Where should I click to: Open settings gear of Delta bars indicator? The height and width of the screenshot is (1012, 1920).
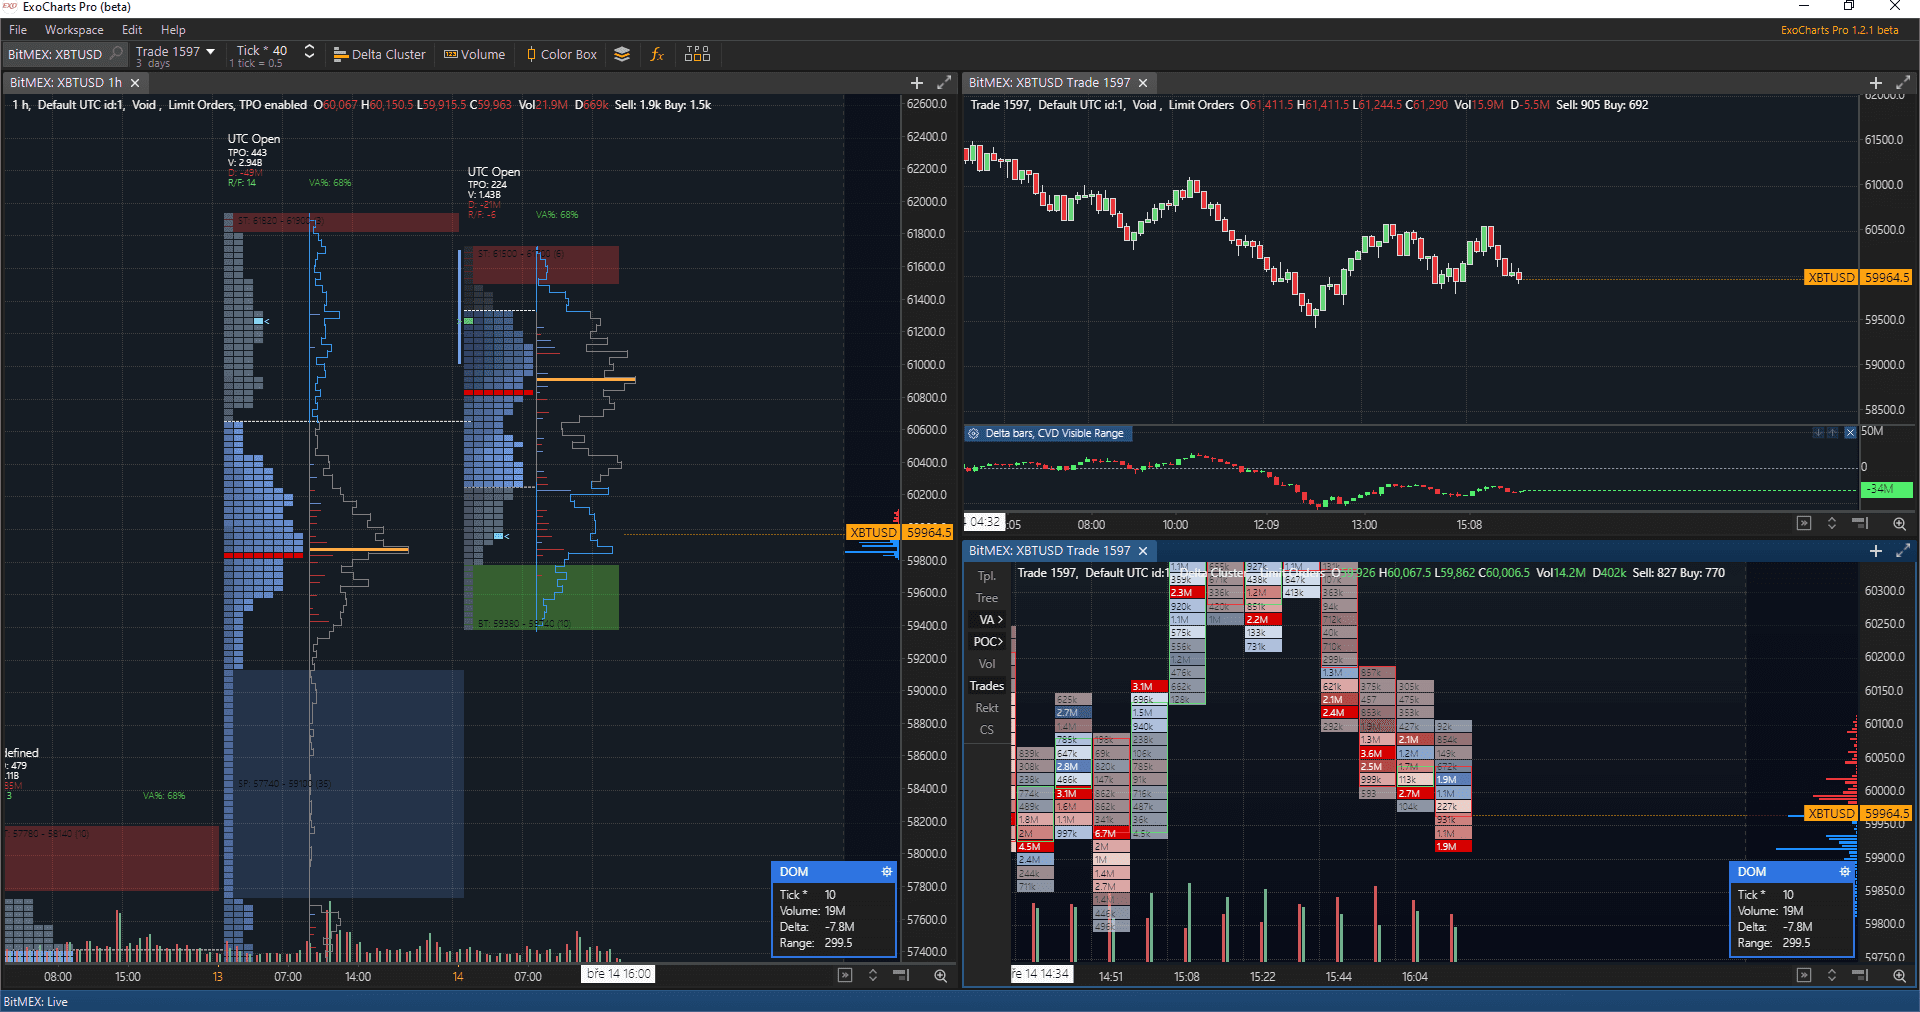click(x=974, y=433)
